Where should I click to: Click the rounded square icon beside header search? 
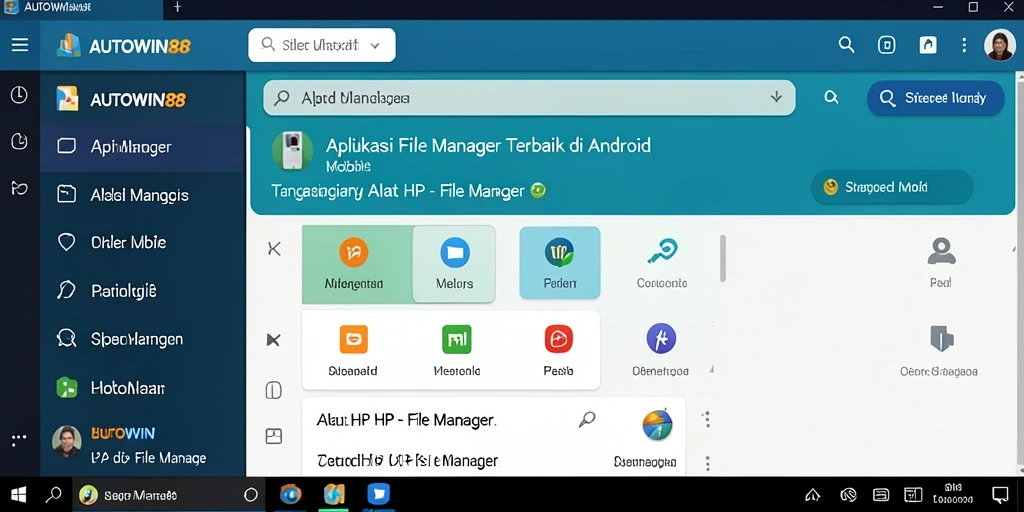(886, 45)
